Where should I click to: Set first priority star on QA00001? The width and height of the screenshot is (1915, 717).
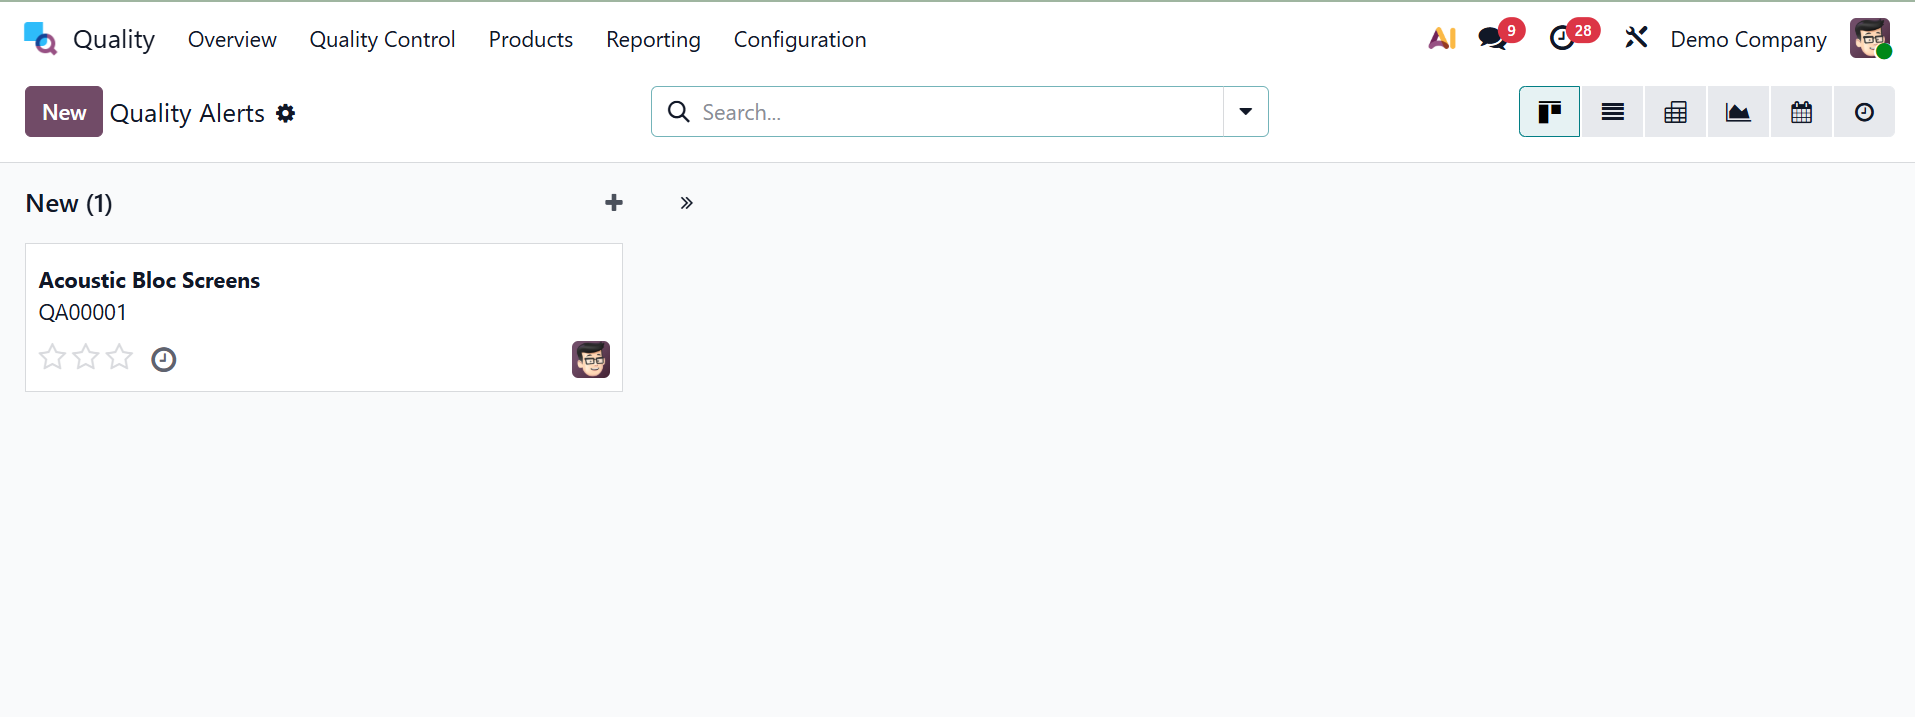[x=52, y=357]
